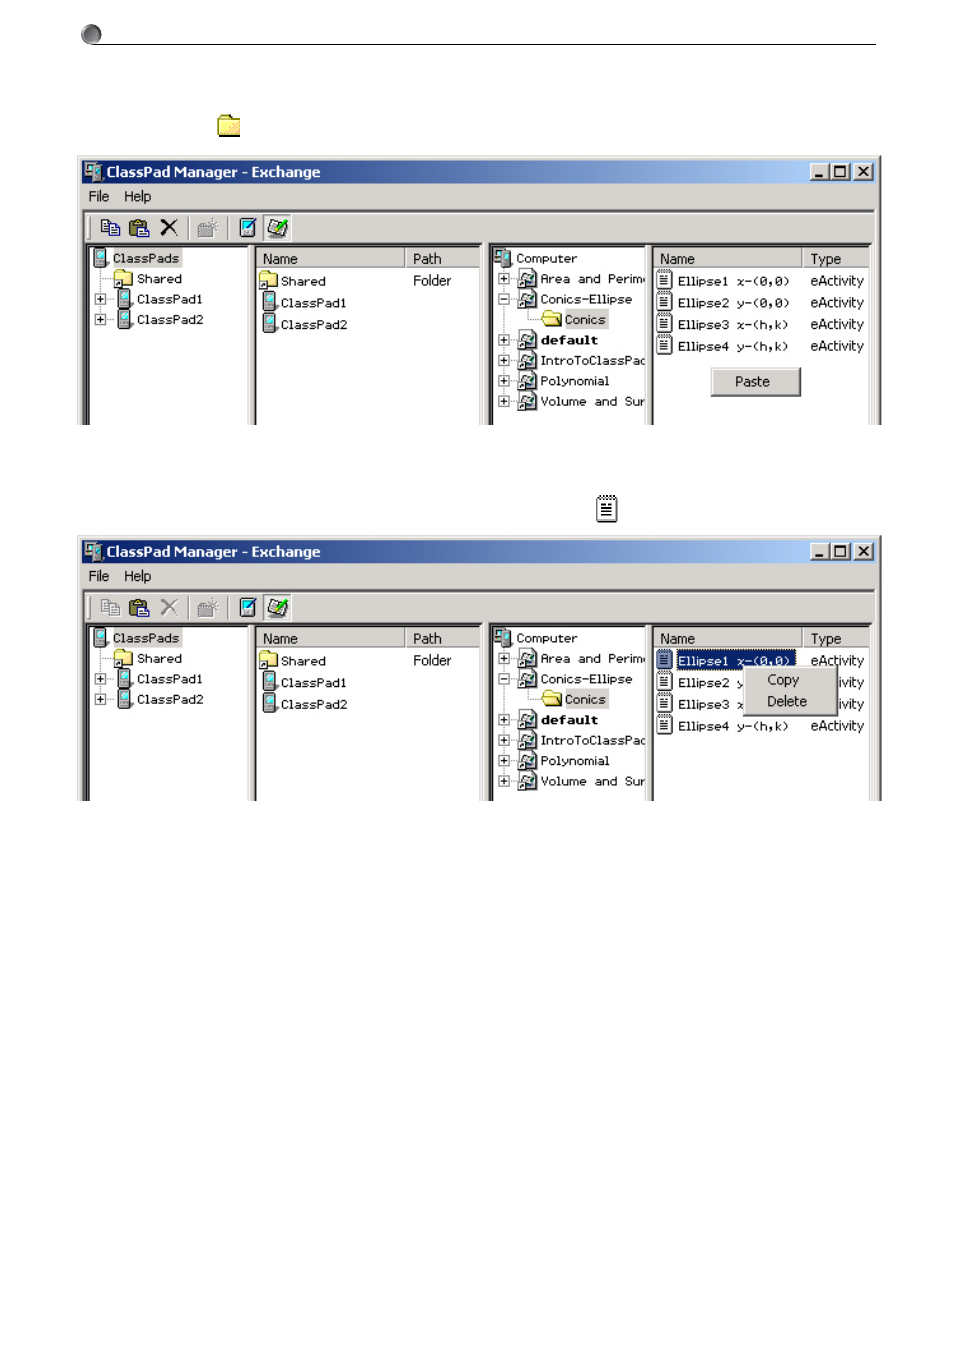The width and height of the screenshot is (954, 1351).
Task: Click the Ellipse2 file icon in upper window
Action: point(664,302)
